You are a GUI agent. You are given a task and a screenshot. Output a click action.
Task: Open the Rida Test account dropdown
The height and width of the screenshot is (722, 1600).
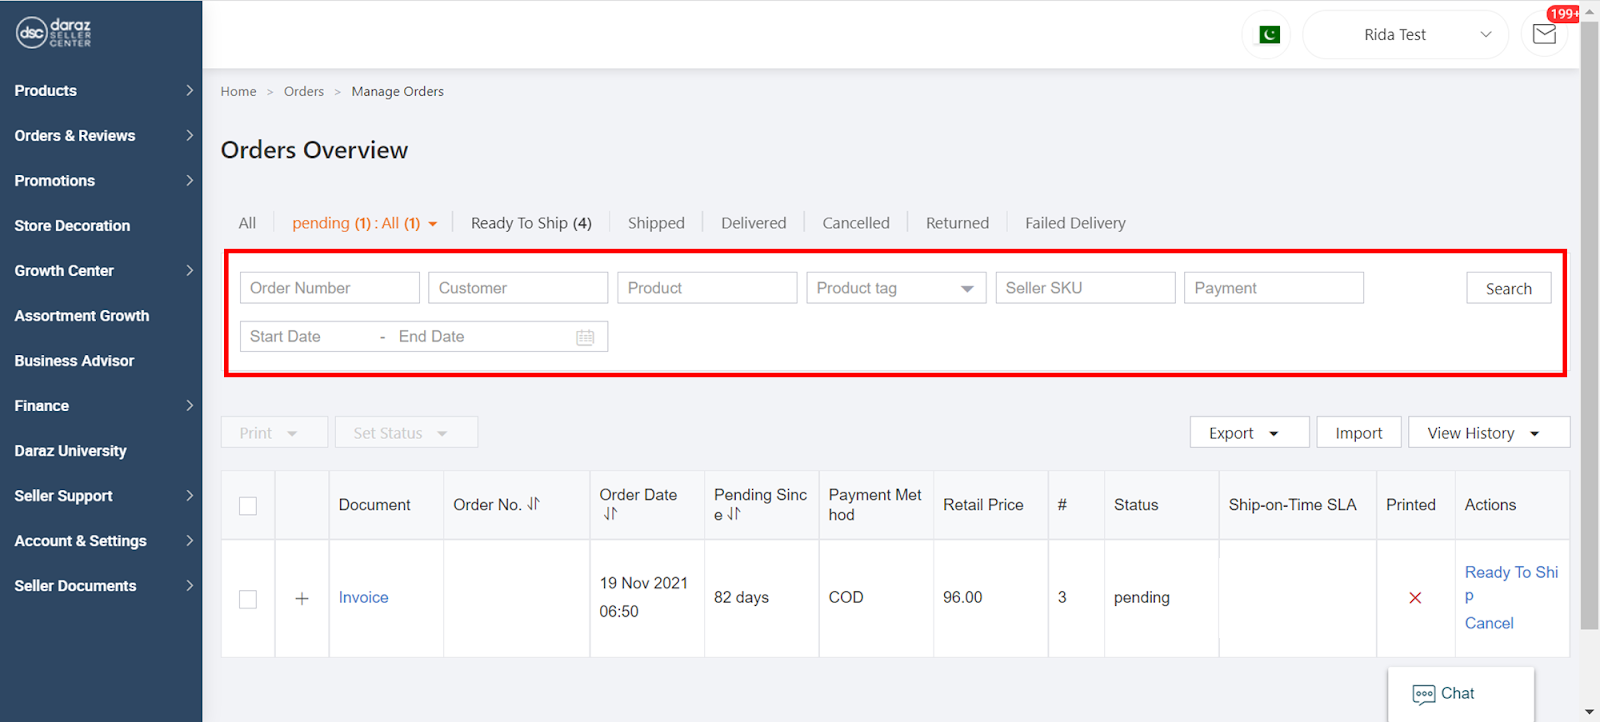point(1405,35)
